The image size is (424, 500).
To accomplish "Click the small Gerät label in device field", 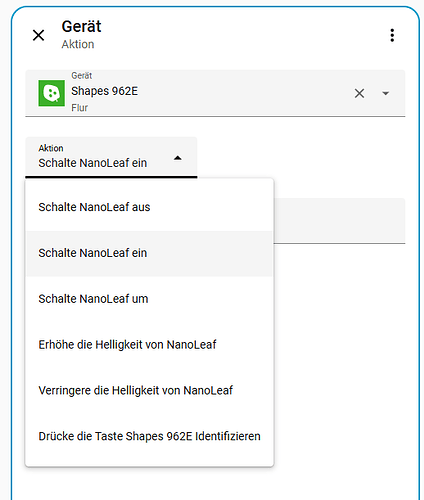I will coord(81,76).
